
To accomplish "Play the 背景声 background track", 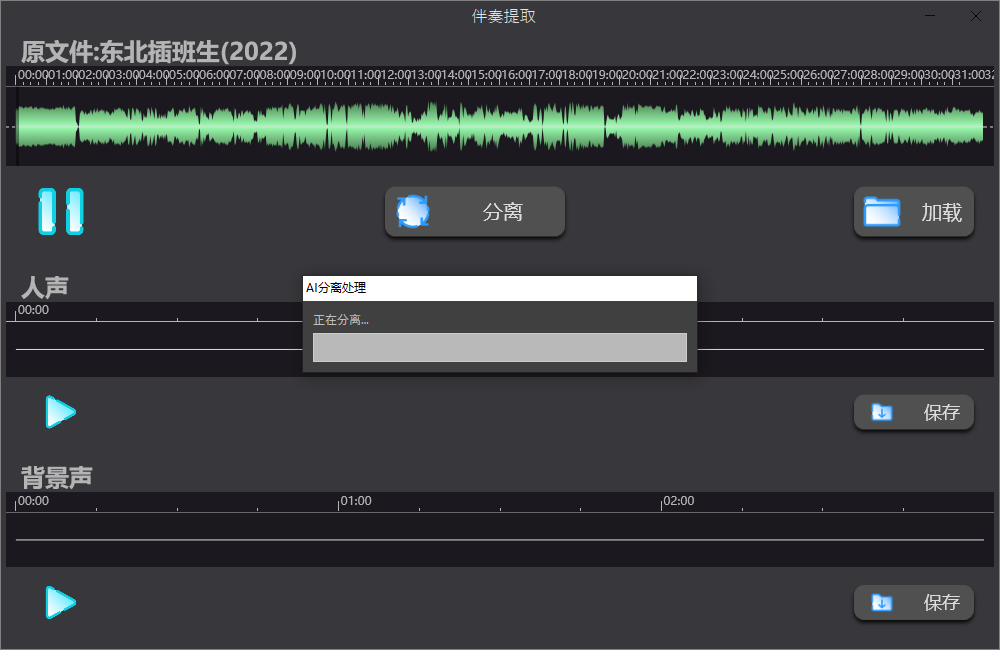I will point(60,602).
